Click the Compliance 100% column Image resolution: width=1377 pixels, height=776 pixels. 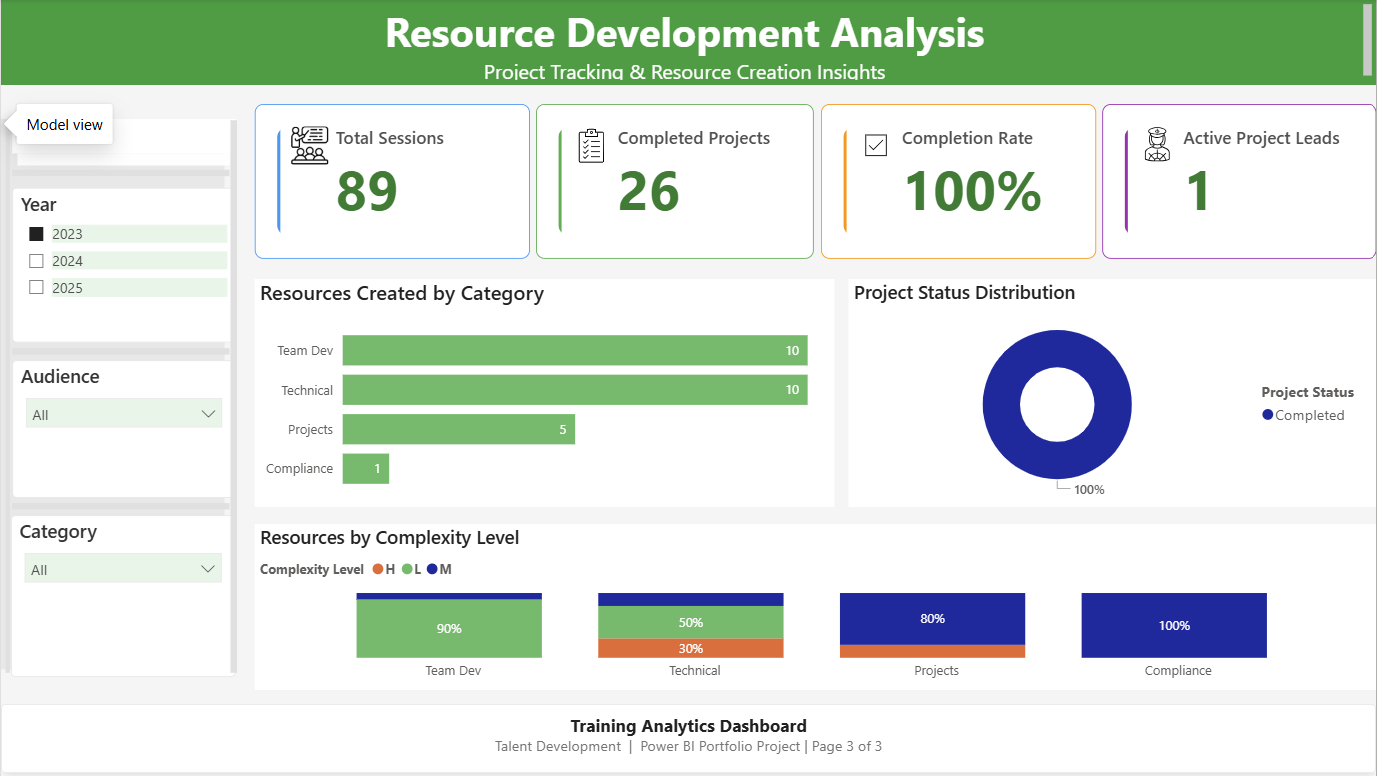tap(1173, 624)
